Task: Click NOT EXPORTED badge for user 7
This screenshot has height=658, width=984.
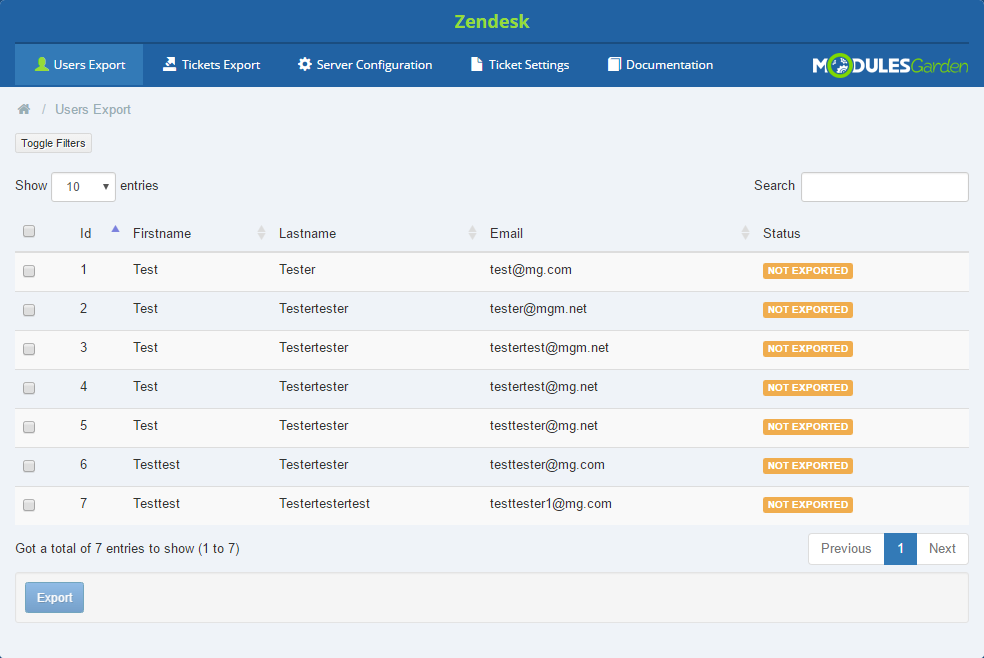Action: click(x=808, y=504)
